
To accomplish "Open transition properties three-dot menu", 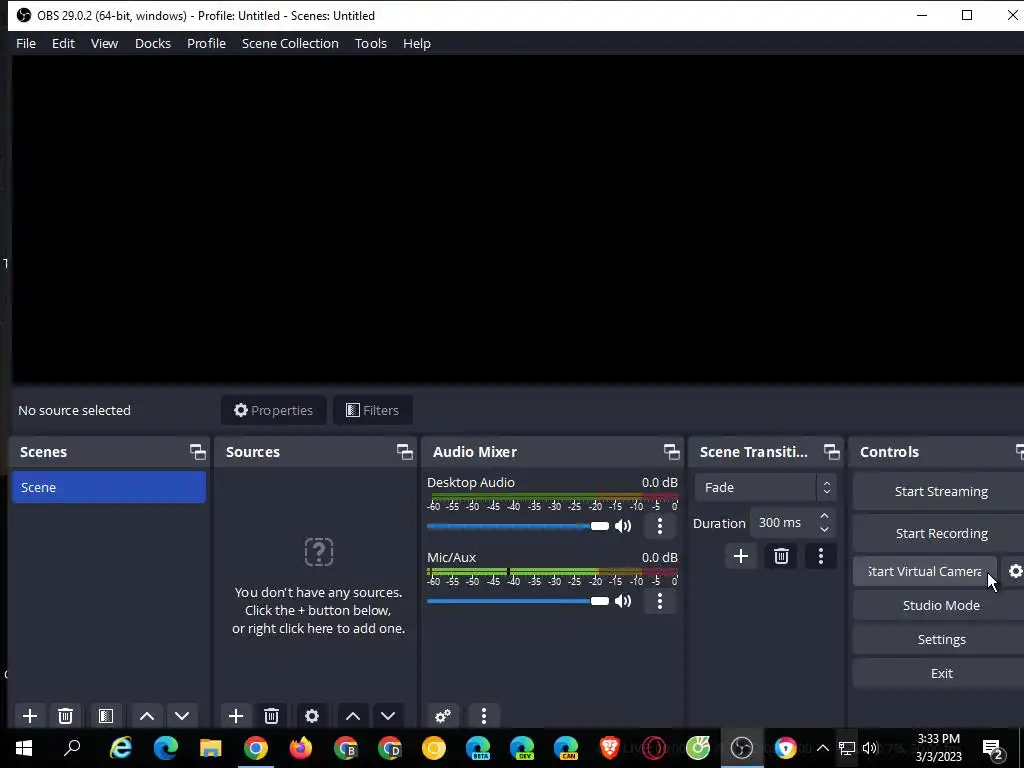I will 821,556.
